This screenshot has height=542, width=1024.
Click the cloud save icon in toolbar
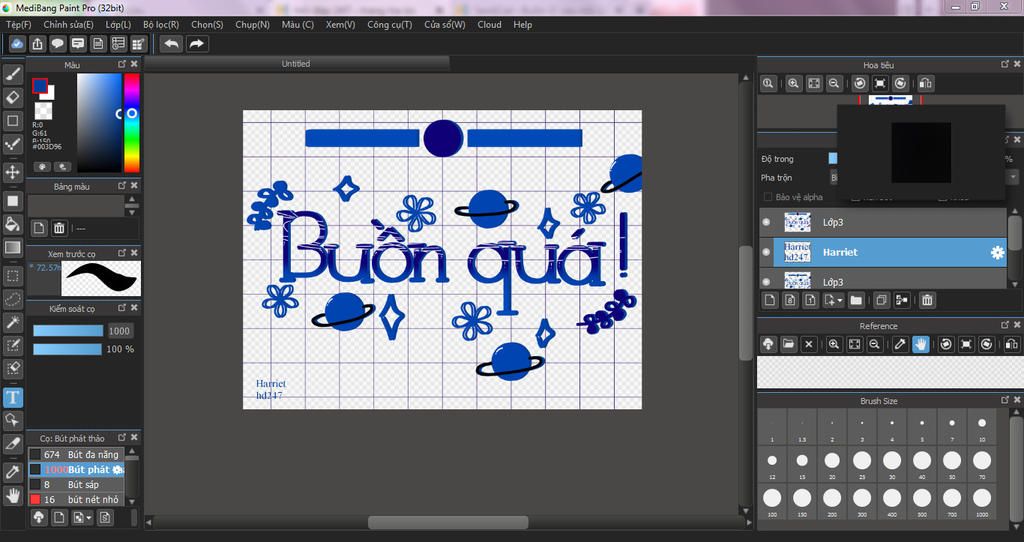17,44
